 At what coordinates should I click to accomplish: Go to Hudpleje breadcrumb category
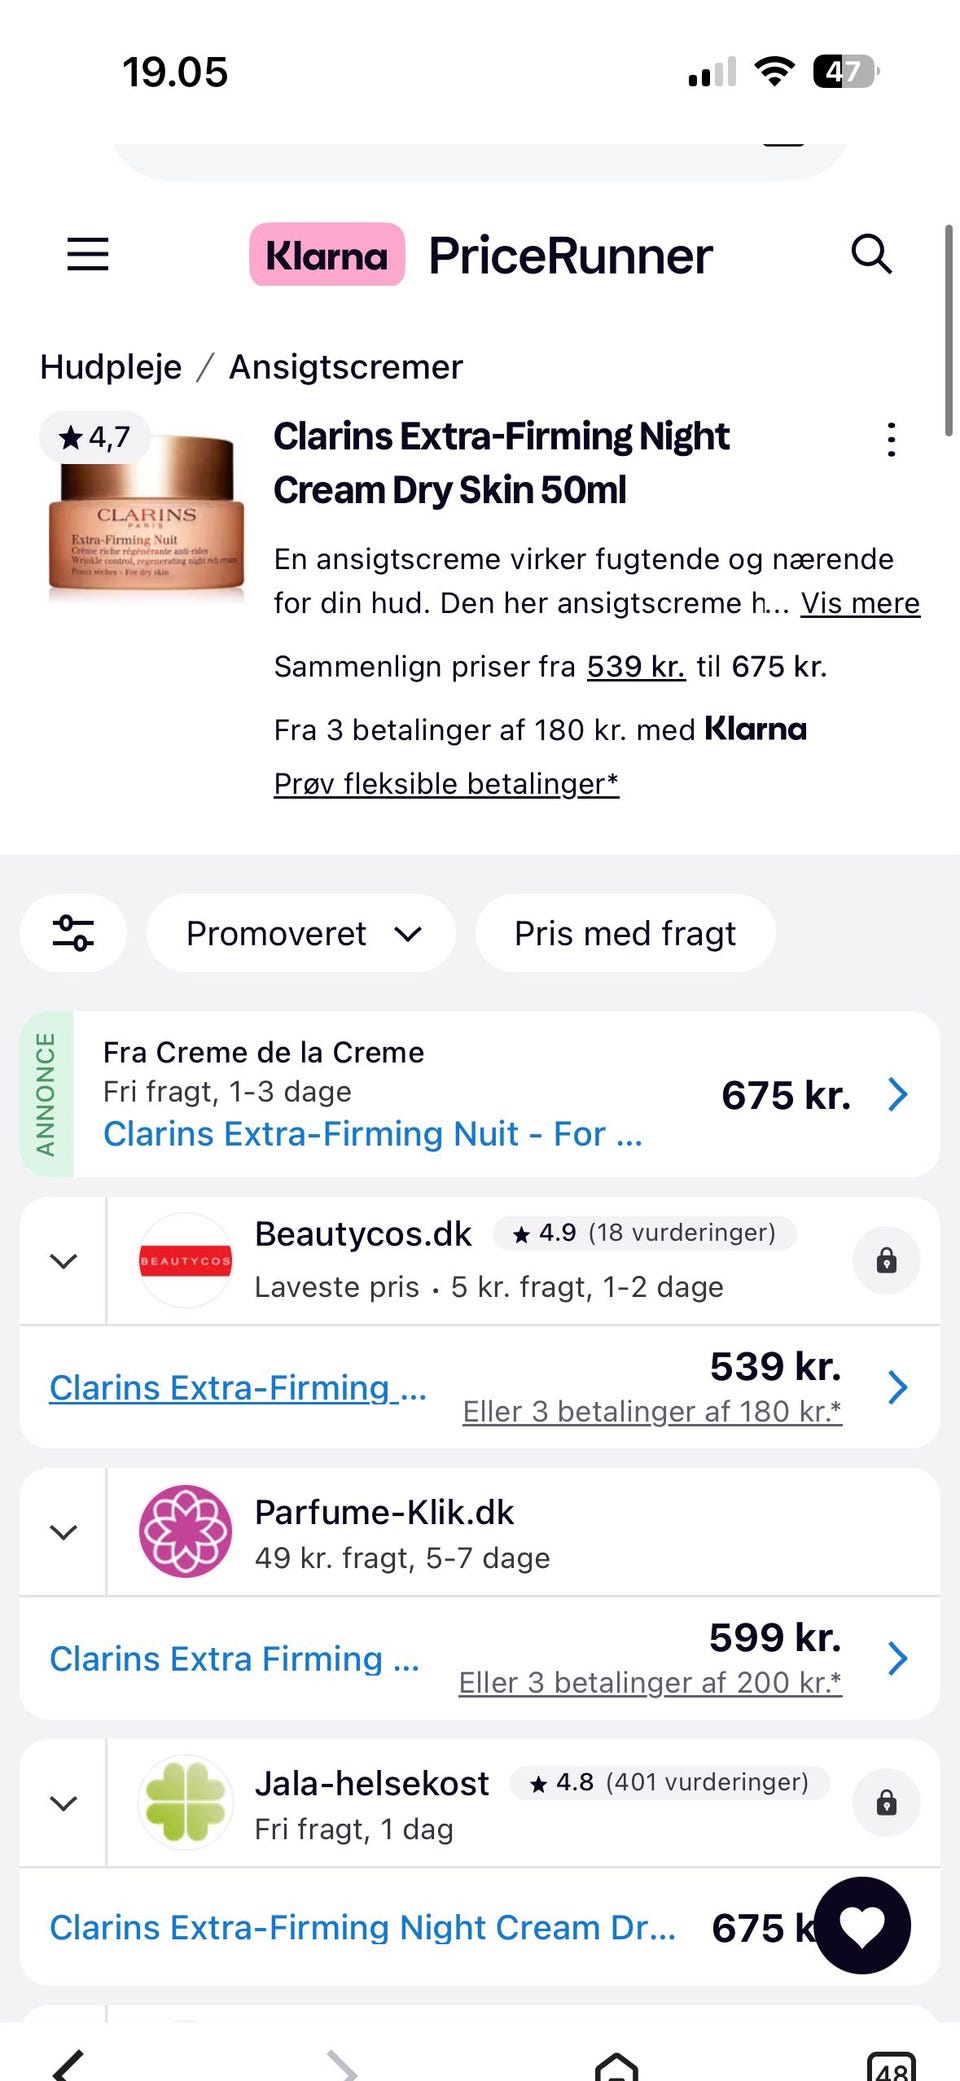(111, 367)
